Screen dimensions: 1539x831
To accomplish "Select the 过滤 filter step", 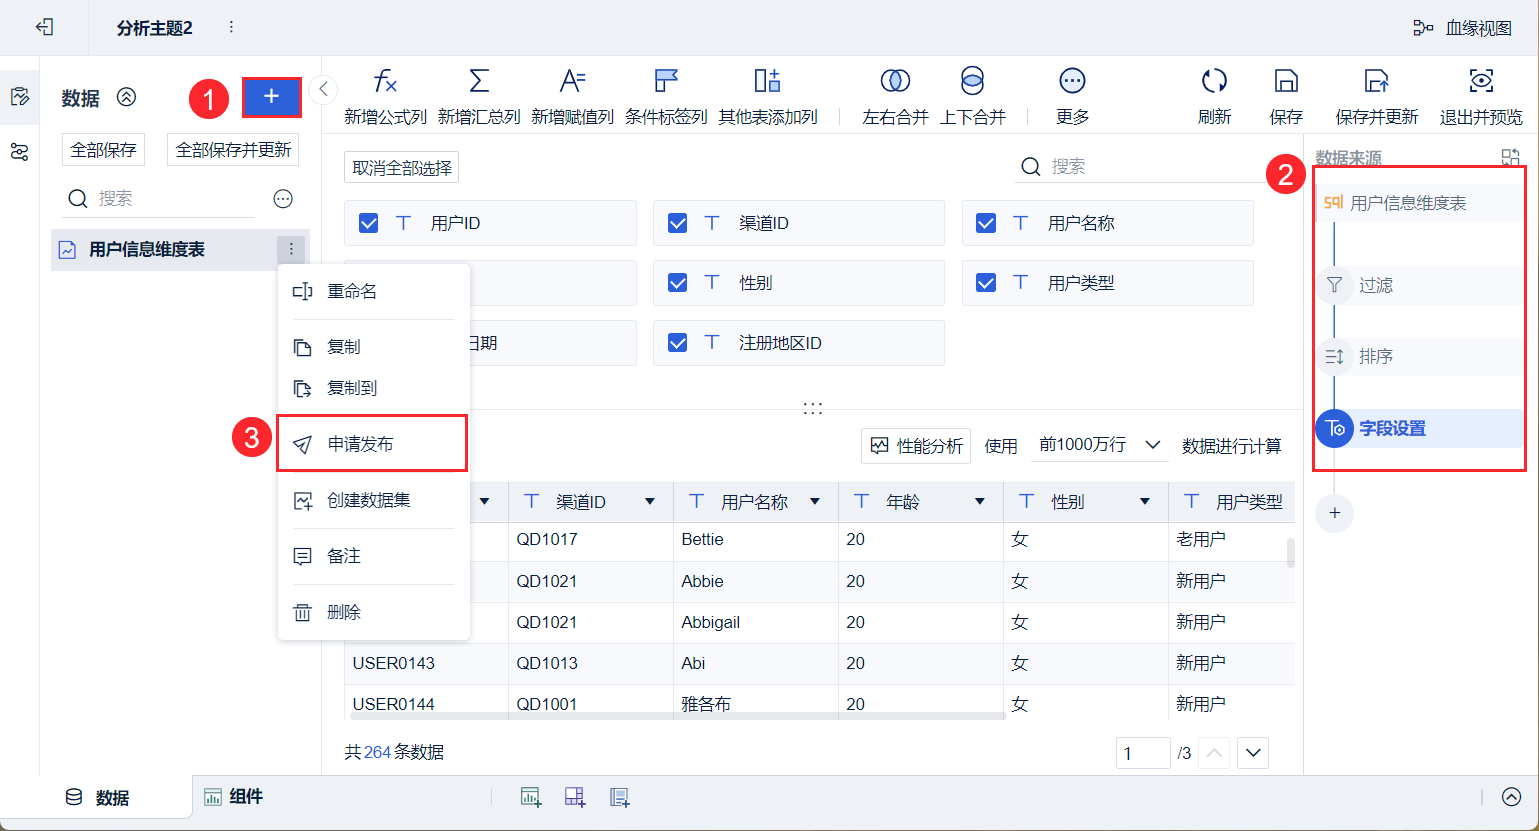I will [x=1420, y=285].
